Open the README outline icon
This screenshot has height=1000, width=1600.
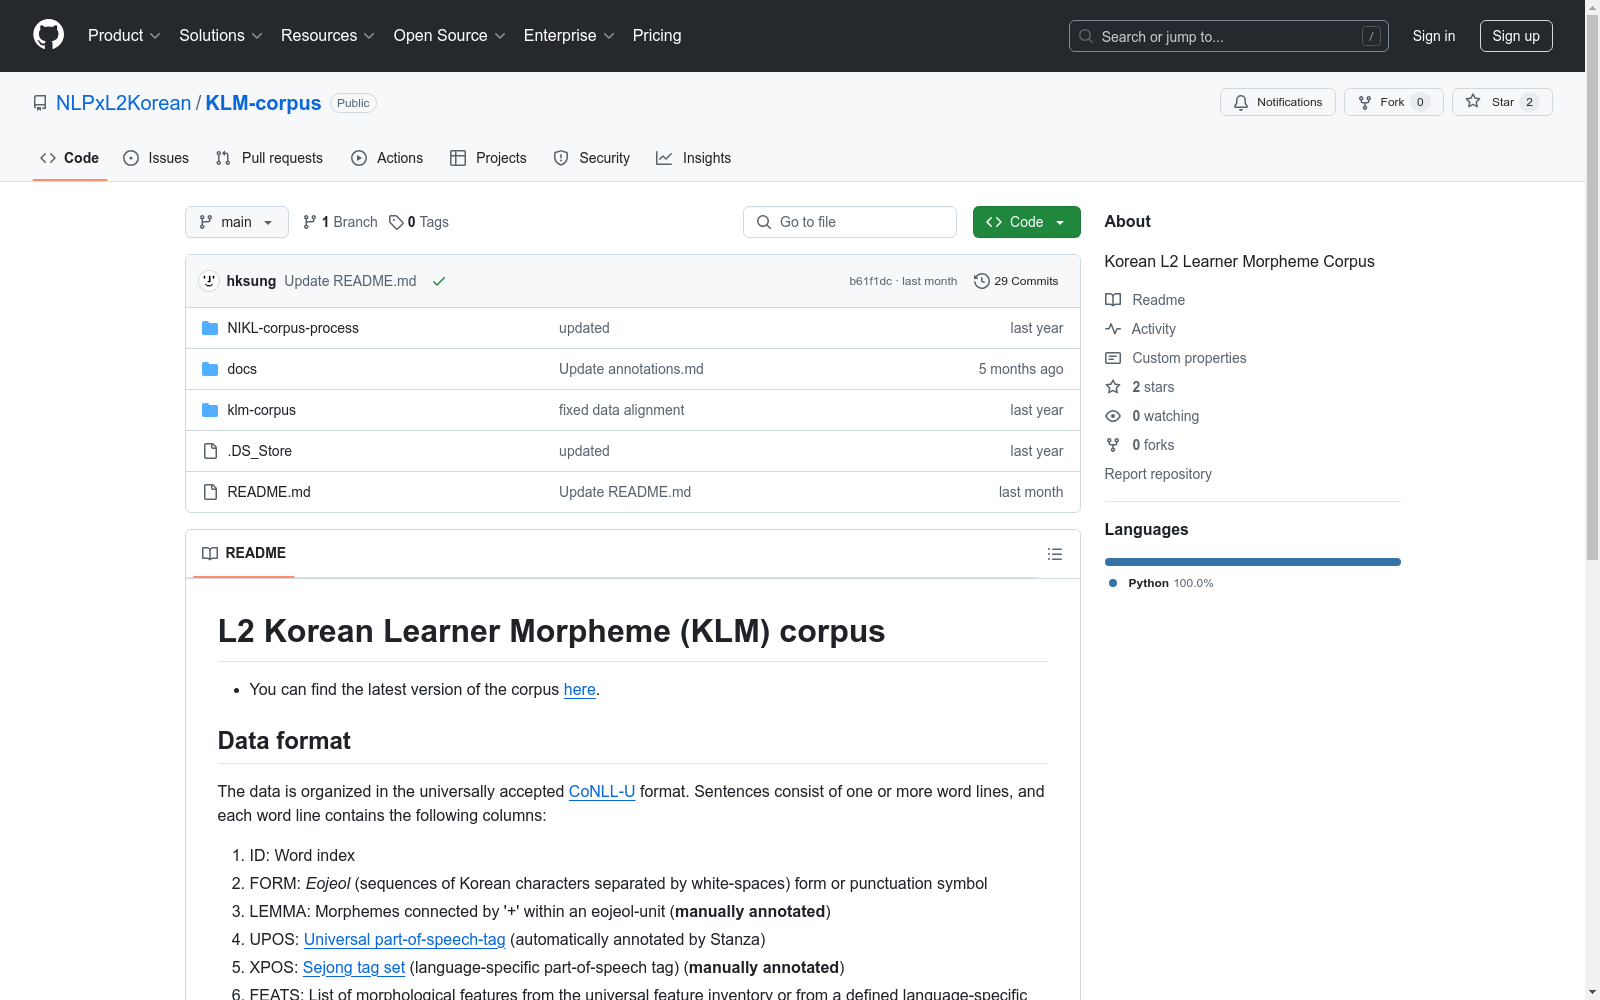tap(1055, 554)
